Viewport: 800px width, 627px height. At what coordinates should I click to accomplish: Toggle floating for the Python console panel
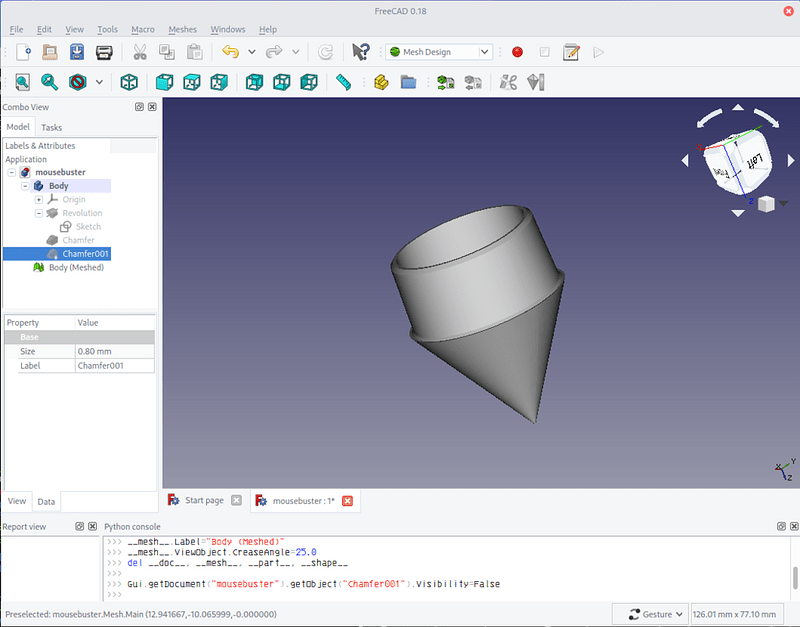(x=781, y=526)
